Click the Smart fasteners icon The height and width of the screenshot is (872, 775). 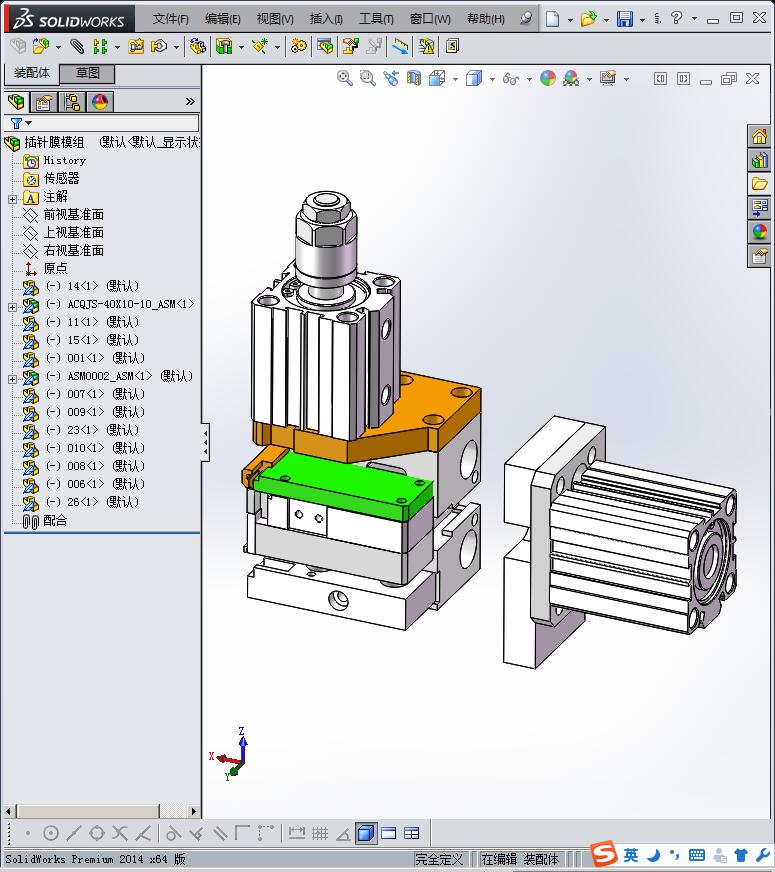pyautogui.click(x=136, y=46)
